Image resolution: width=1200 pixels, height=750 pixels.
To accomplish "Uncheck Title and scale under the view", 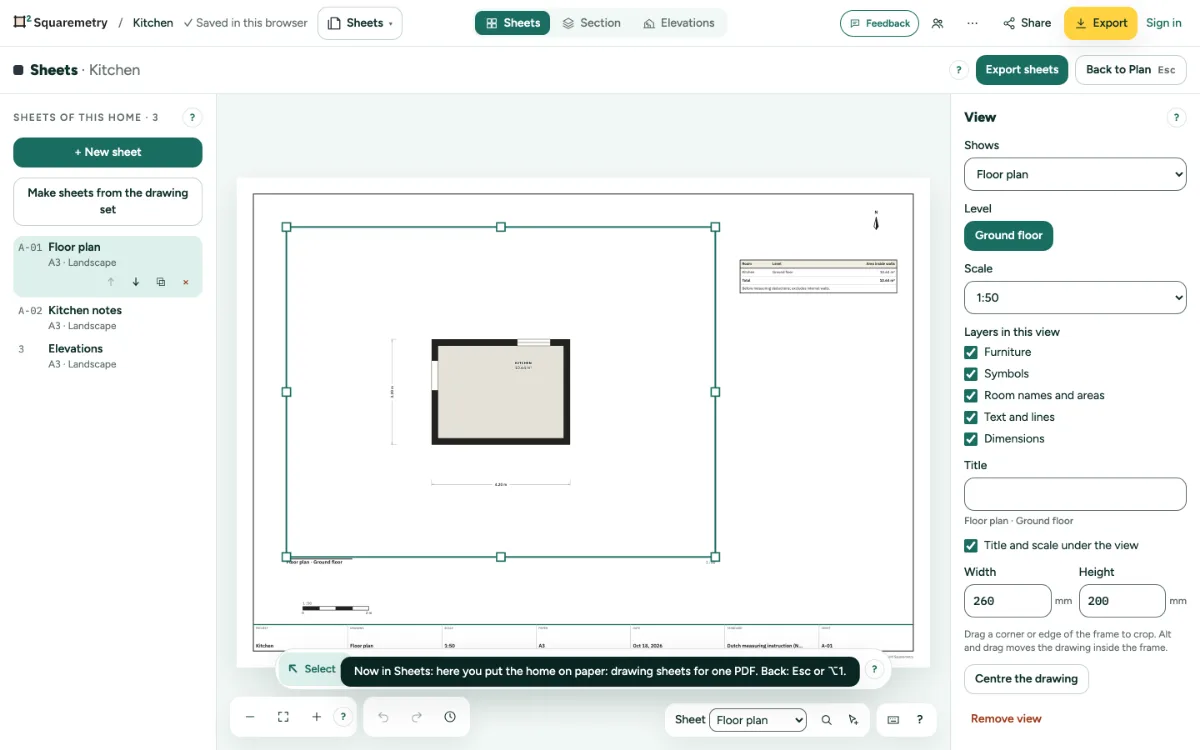I will tap(970, 546).
